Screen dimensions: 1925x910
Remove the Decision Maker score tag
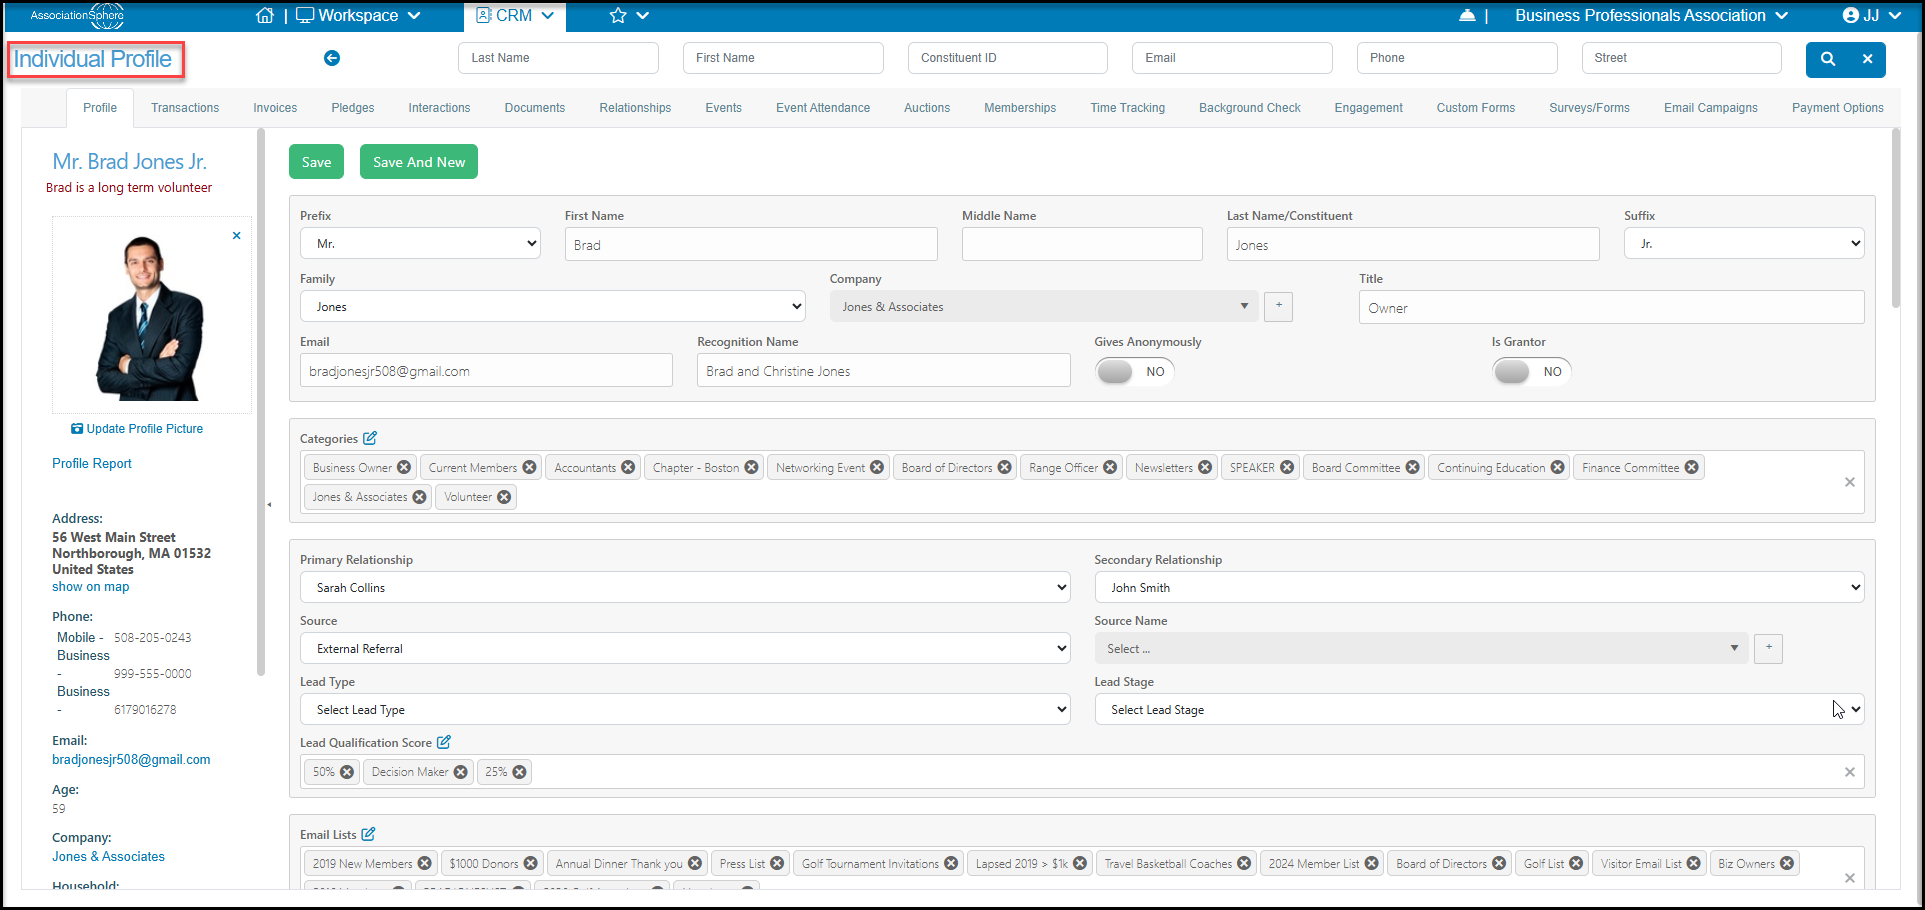(x=460, y=772)
